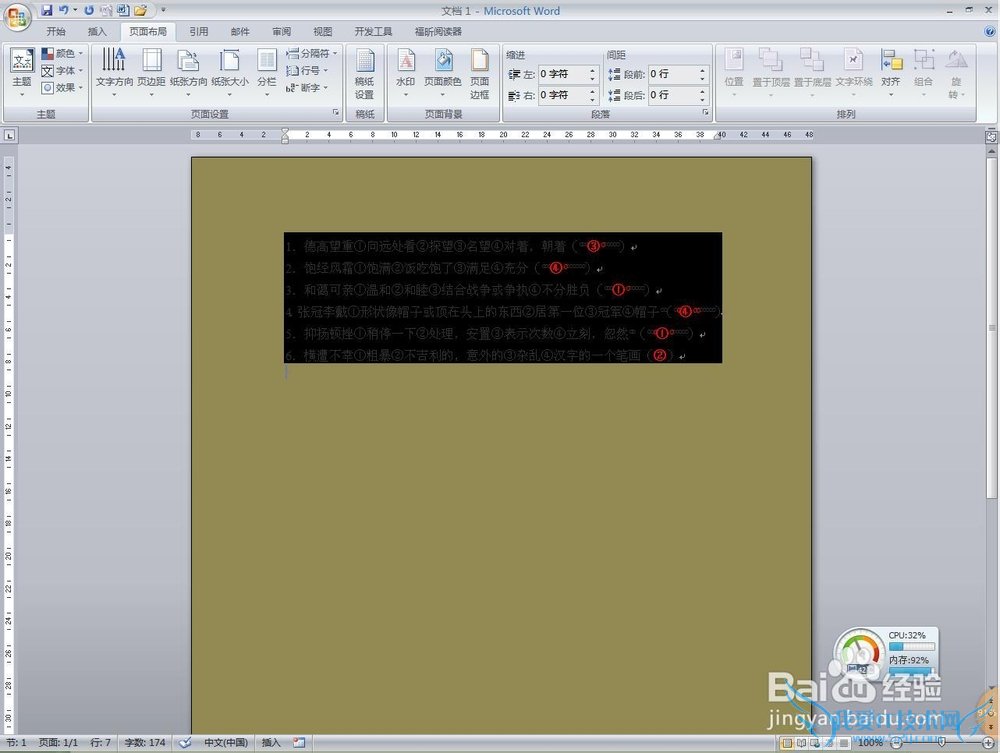This screenshot has width=1000, height=753.
Task: Open 页面颜色 page color menu
Action: 443,73
